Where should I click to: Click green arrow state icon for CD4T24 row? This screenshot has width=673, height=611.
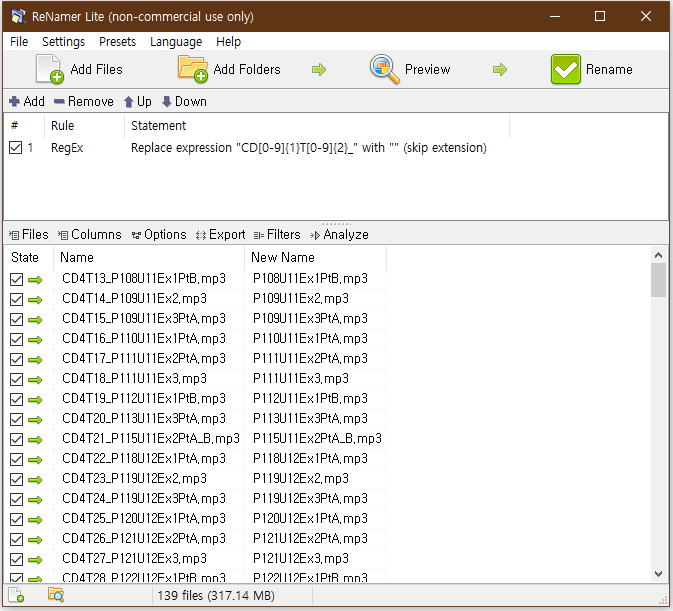tap(35, 500)
